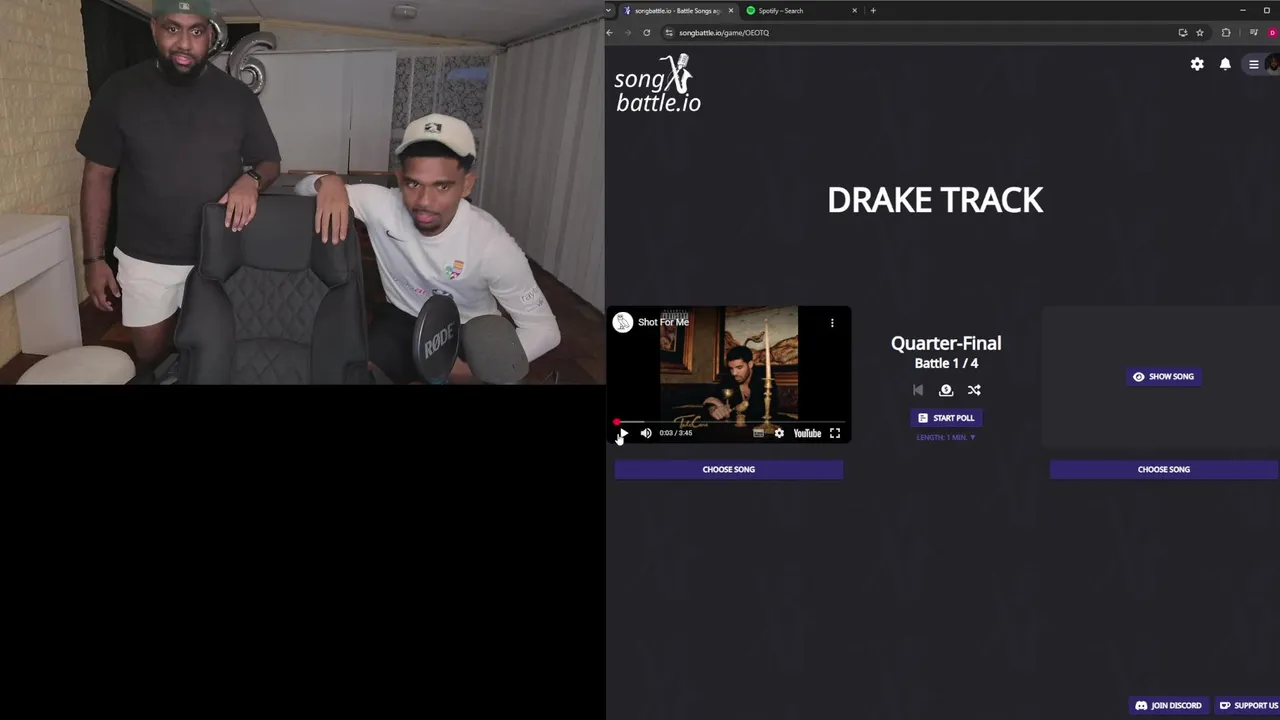Join the Discord server
1280x720 pixels.
click(x=1168, y=705)
